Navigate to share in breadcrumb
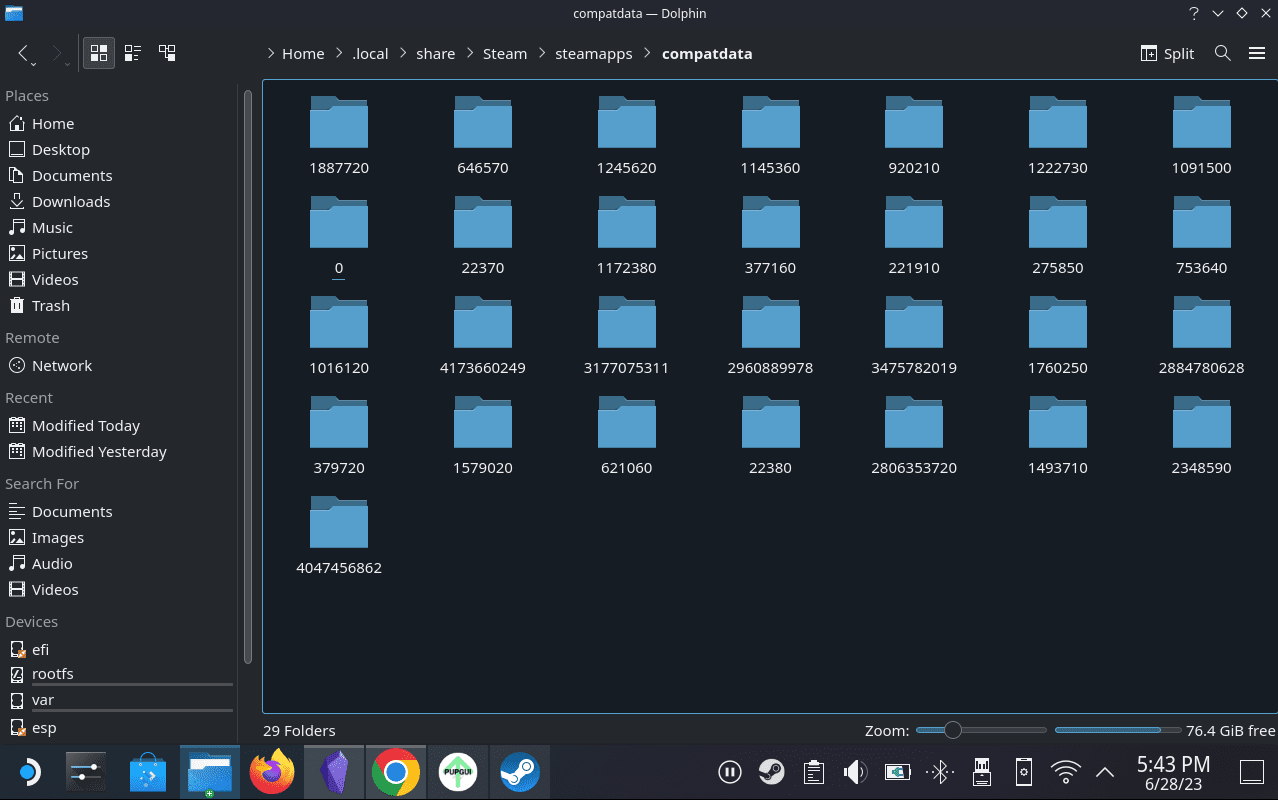 pos(435,54)
